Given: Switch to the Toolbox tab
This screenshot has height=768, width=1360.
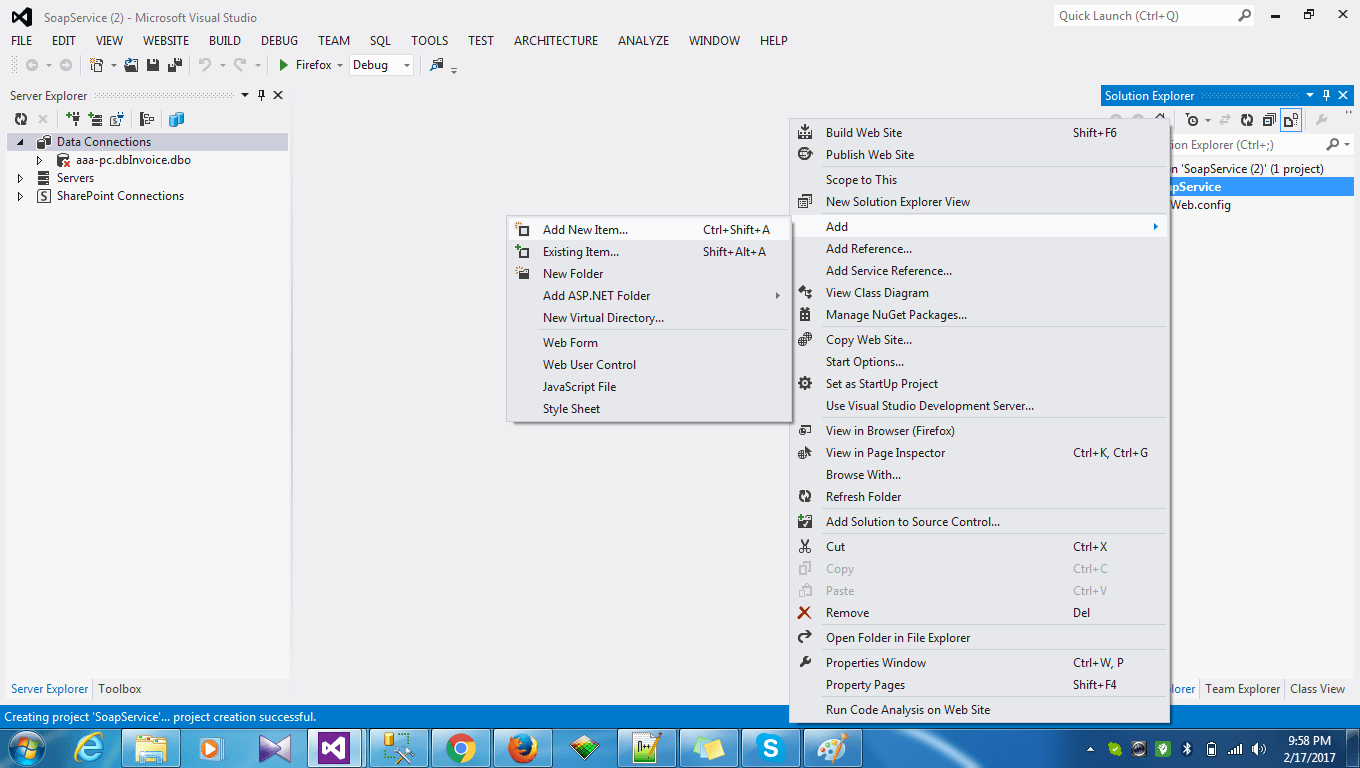Looking at the screenshot, I should point(120,689).
